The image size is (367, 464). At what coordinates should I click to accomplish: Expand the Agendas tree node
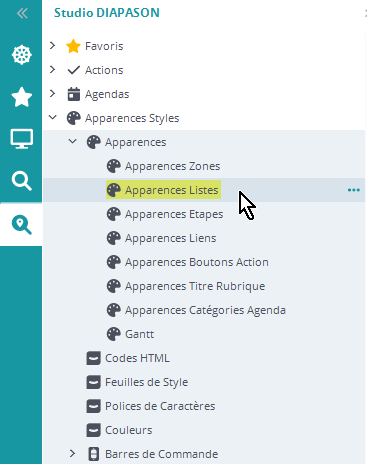coord(52,93)
